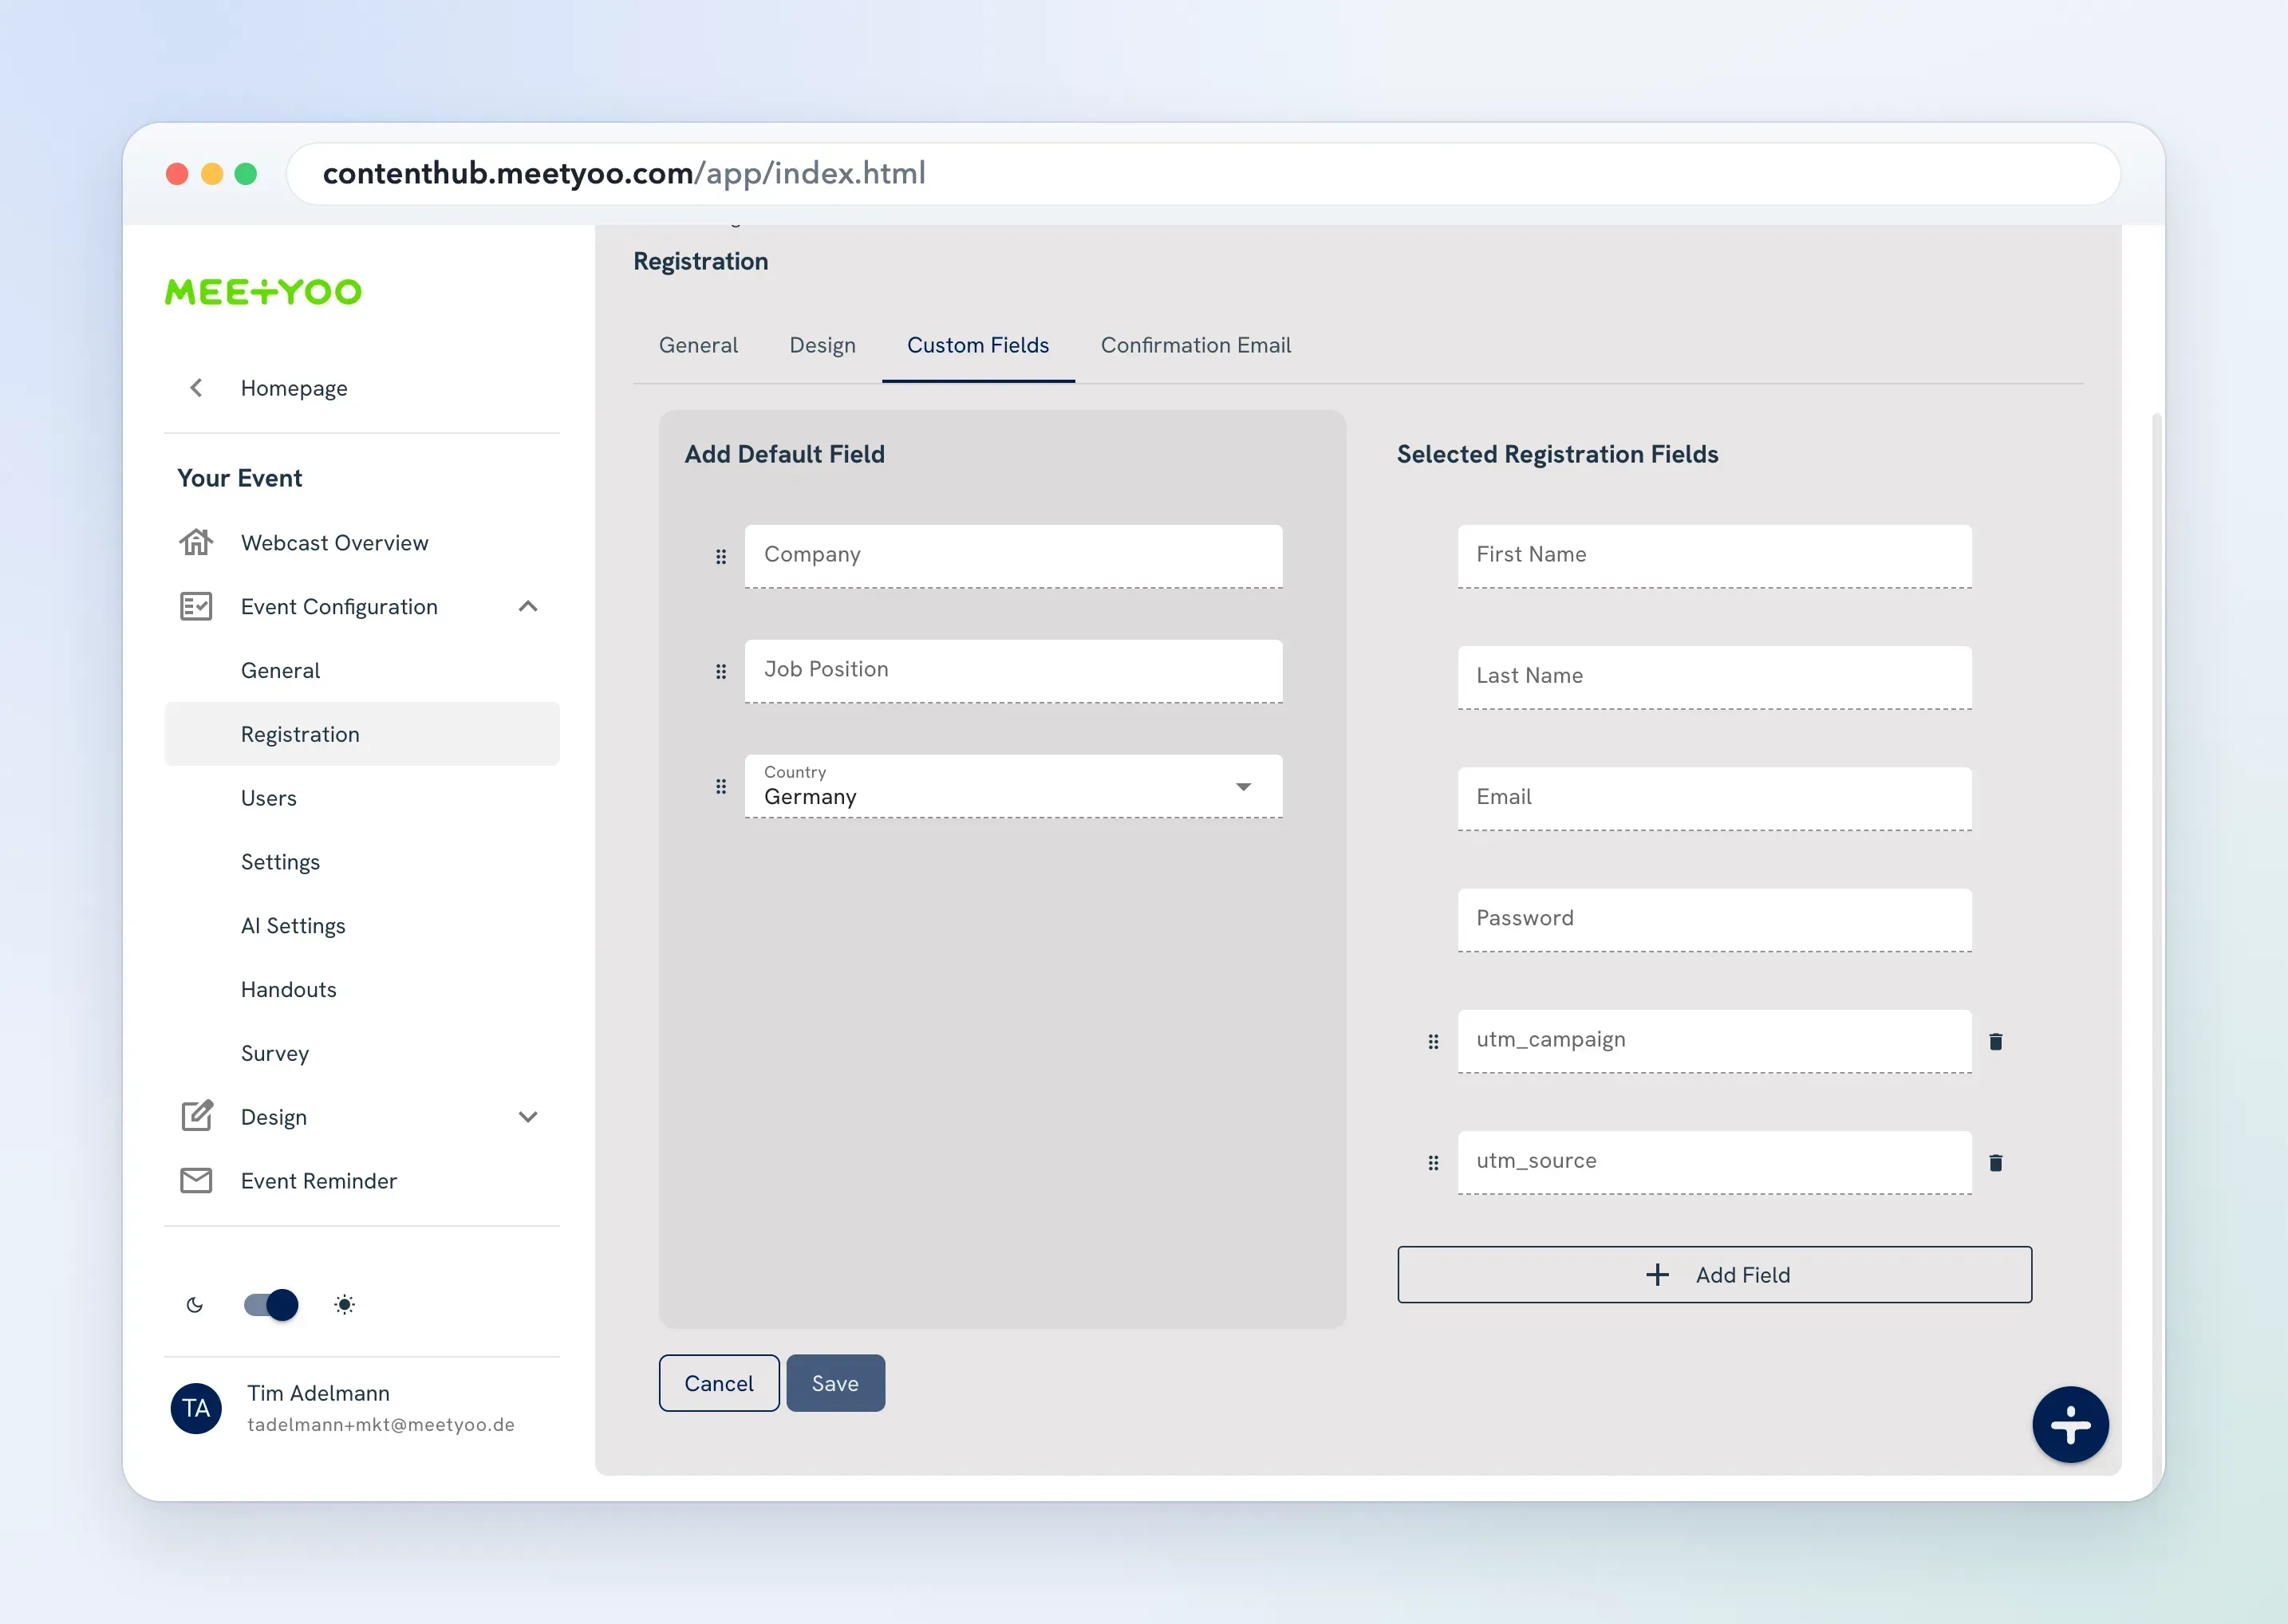2288x1624 pixels.
Task: Click the Save button
Action: pyautogui.click(x=835, y=1383)
